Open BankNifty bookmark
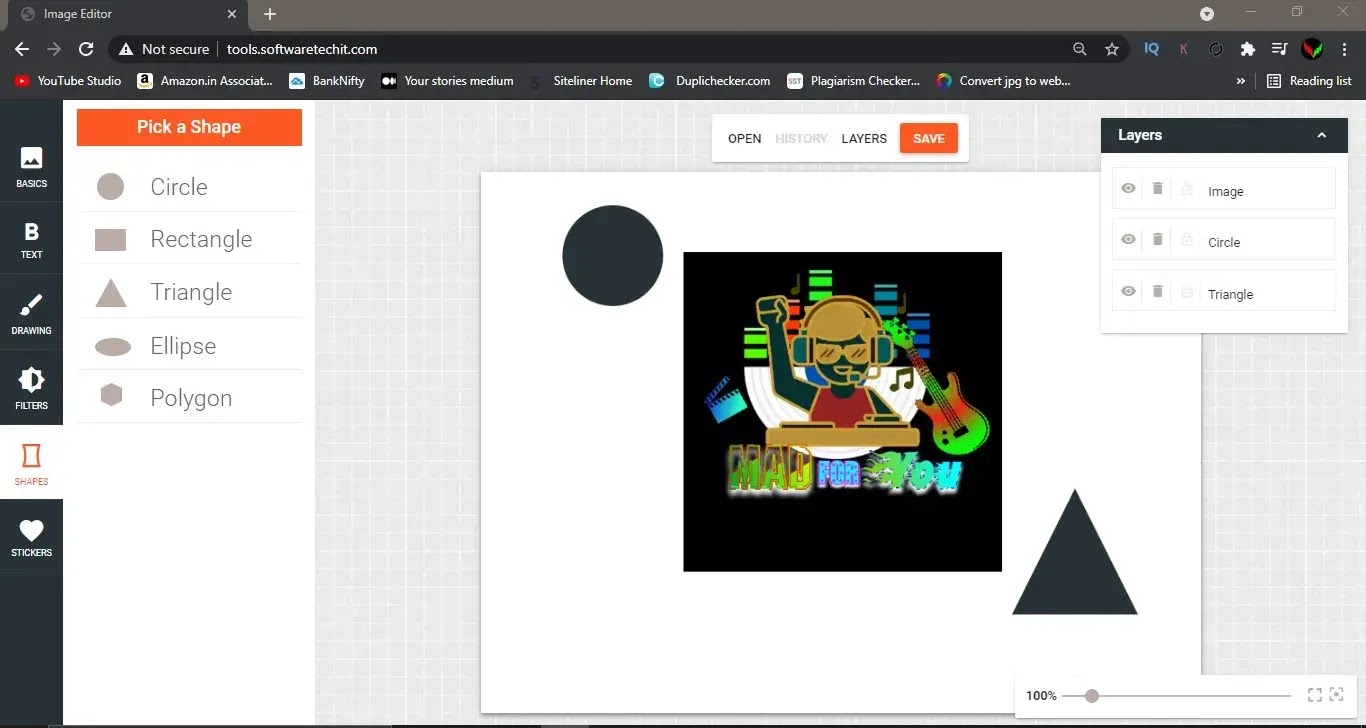Viewport: 1366px width, 728px height. [x=327, y=81]
